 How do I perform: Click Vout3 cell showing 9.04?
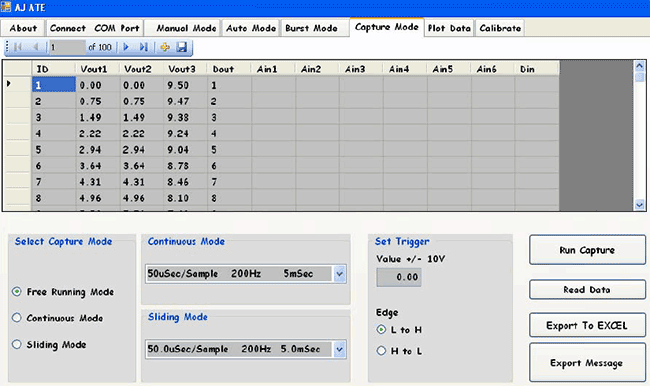click(x=185, y=150)
